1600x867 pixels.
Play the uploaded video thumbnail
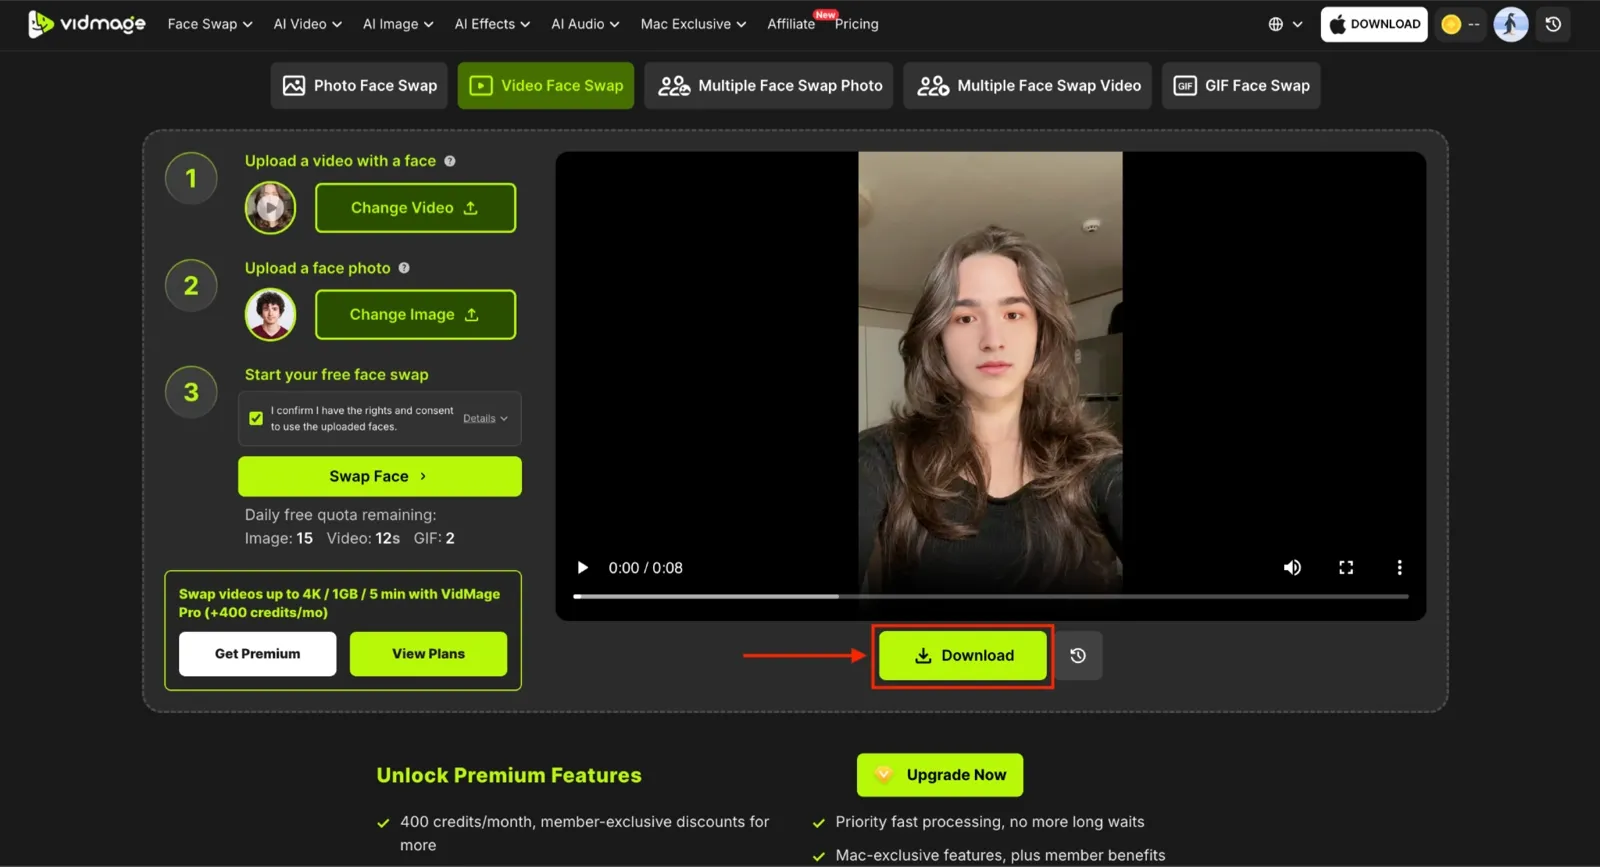coord(270,208)
